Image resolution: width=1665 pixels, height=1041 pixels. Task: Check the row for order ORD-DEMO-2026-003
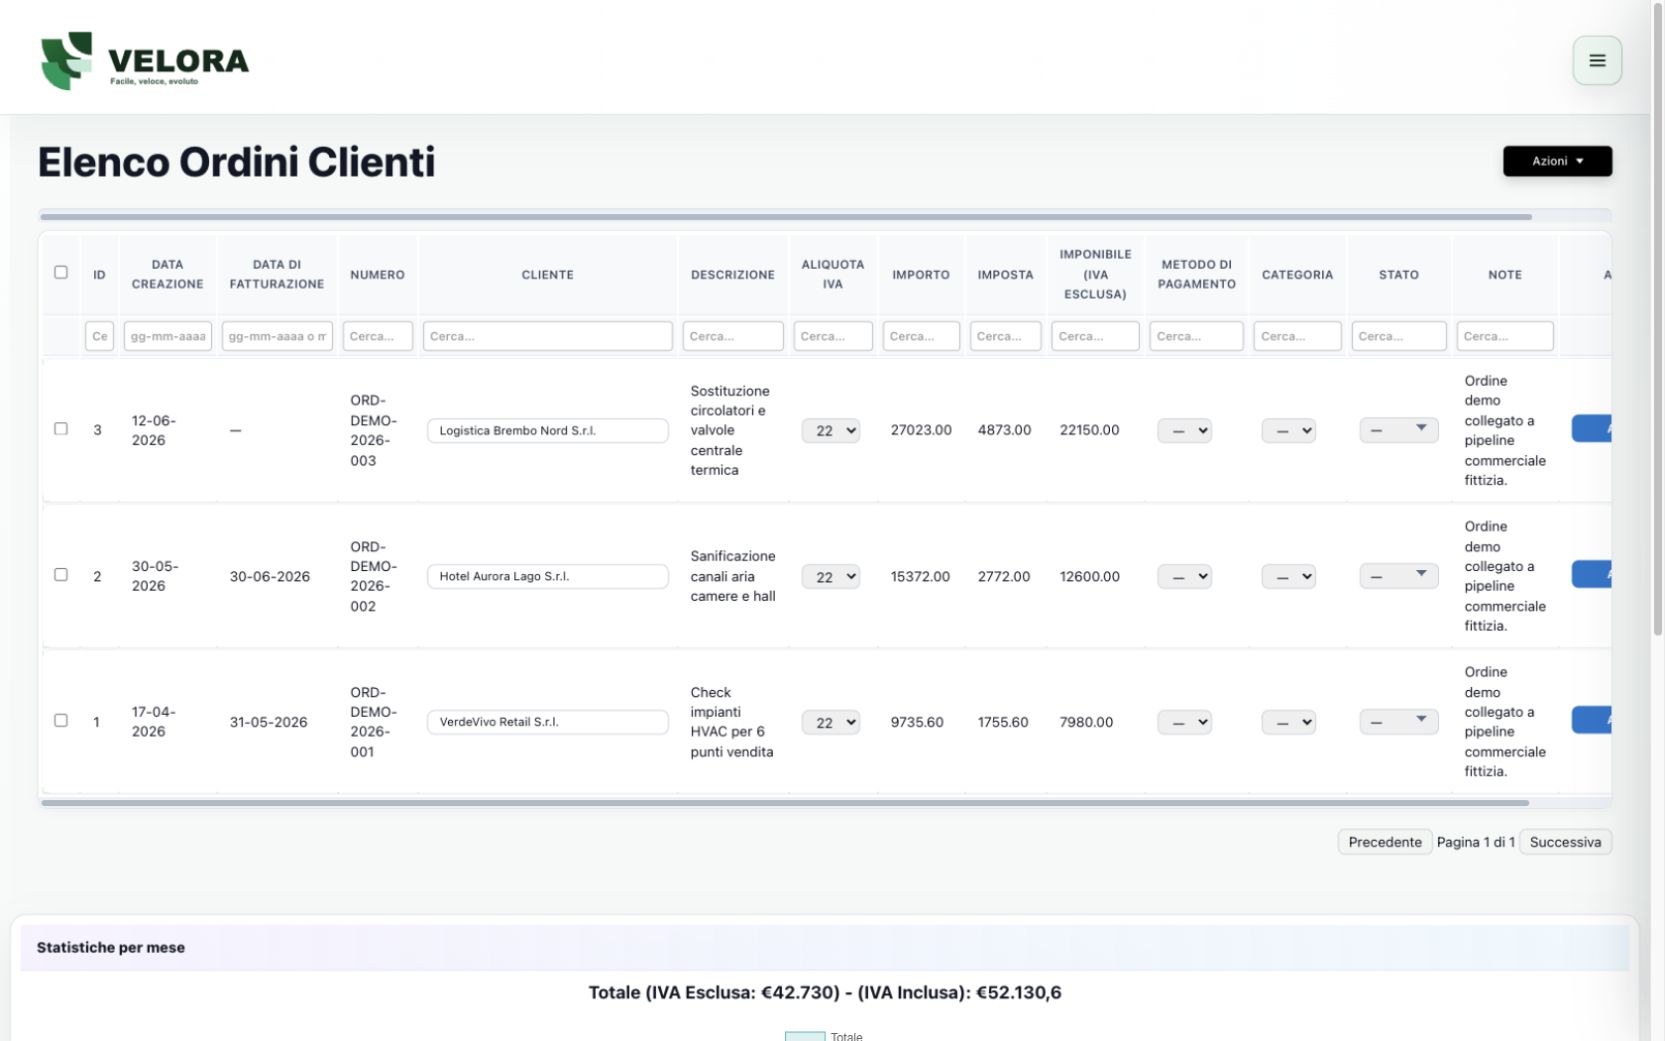pyautogui.click(x=61, y=429)
